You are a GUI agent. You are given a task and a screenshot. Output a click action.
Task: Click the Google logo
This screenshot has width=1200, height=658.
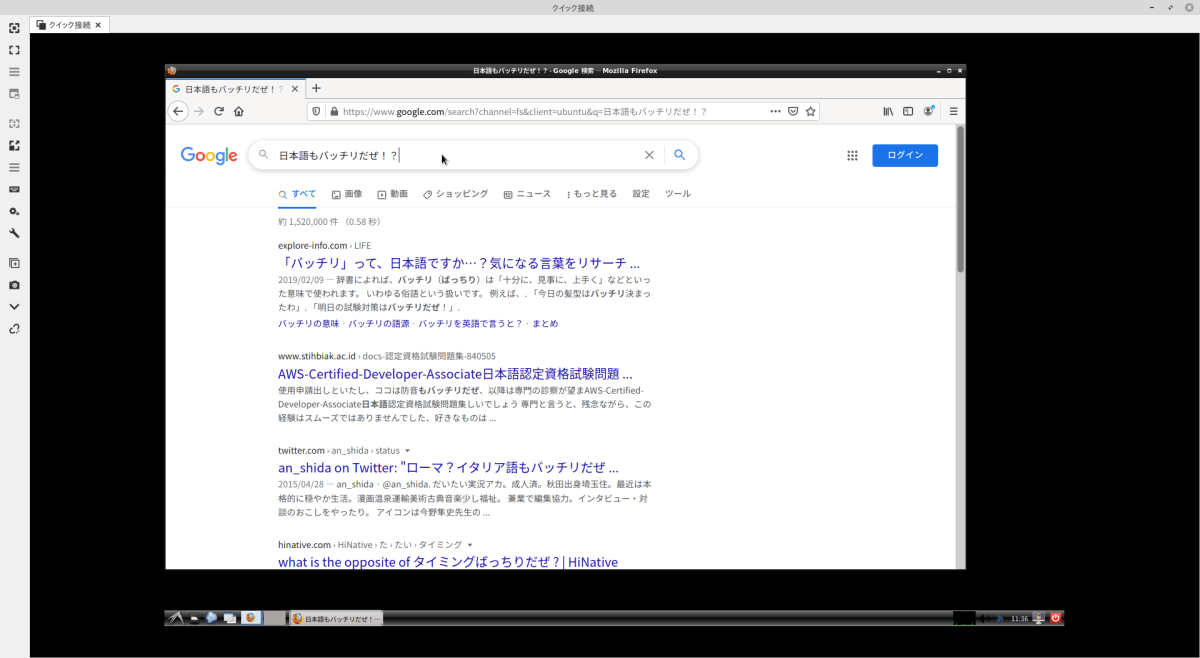coord(209,156)
